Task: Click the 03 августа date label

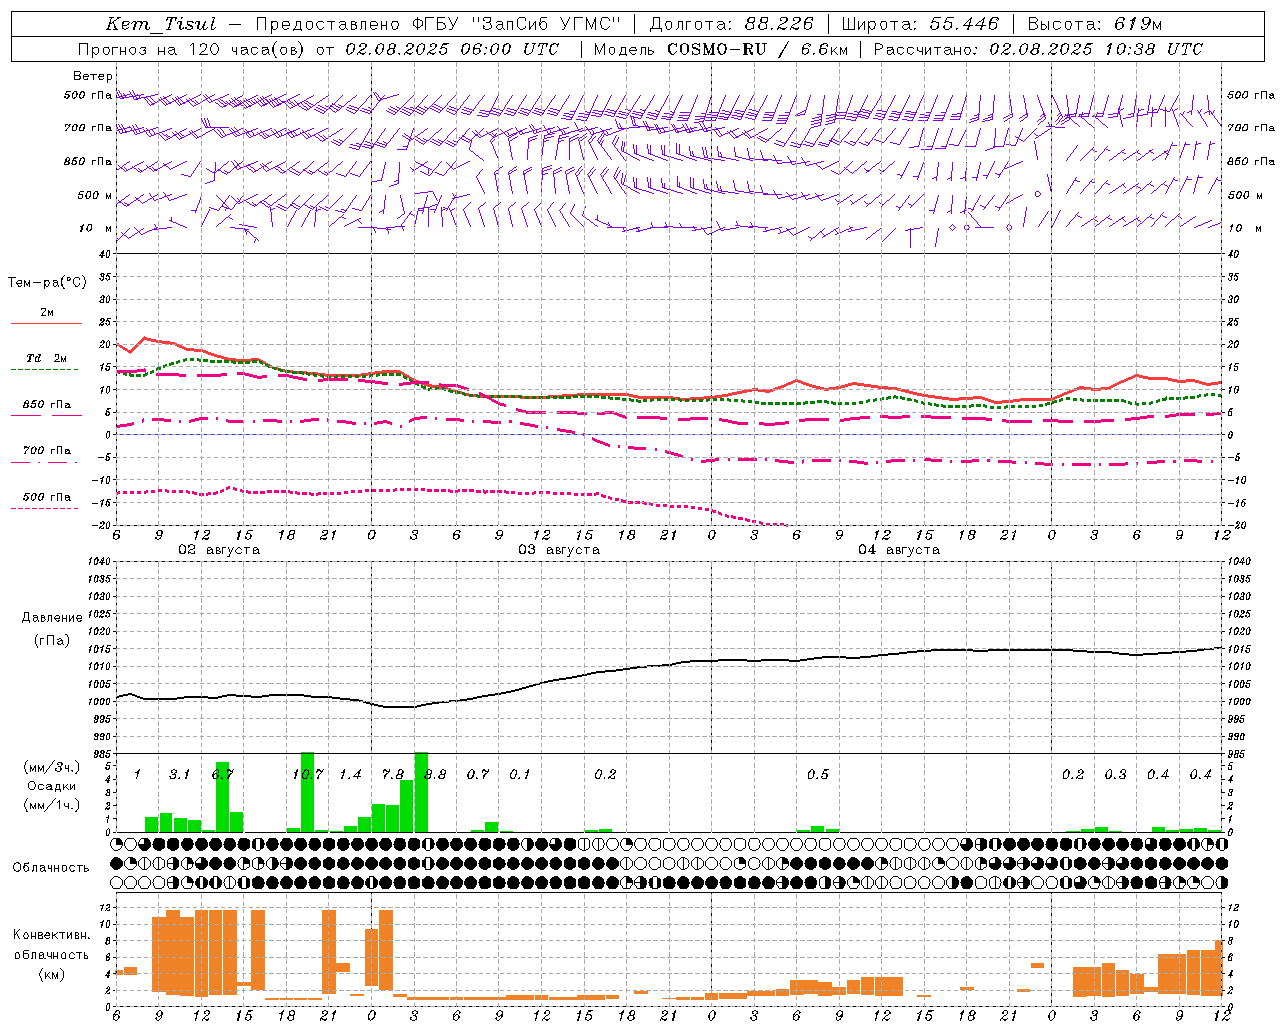Action: (559, 550)
